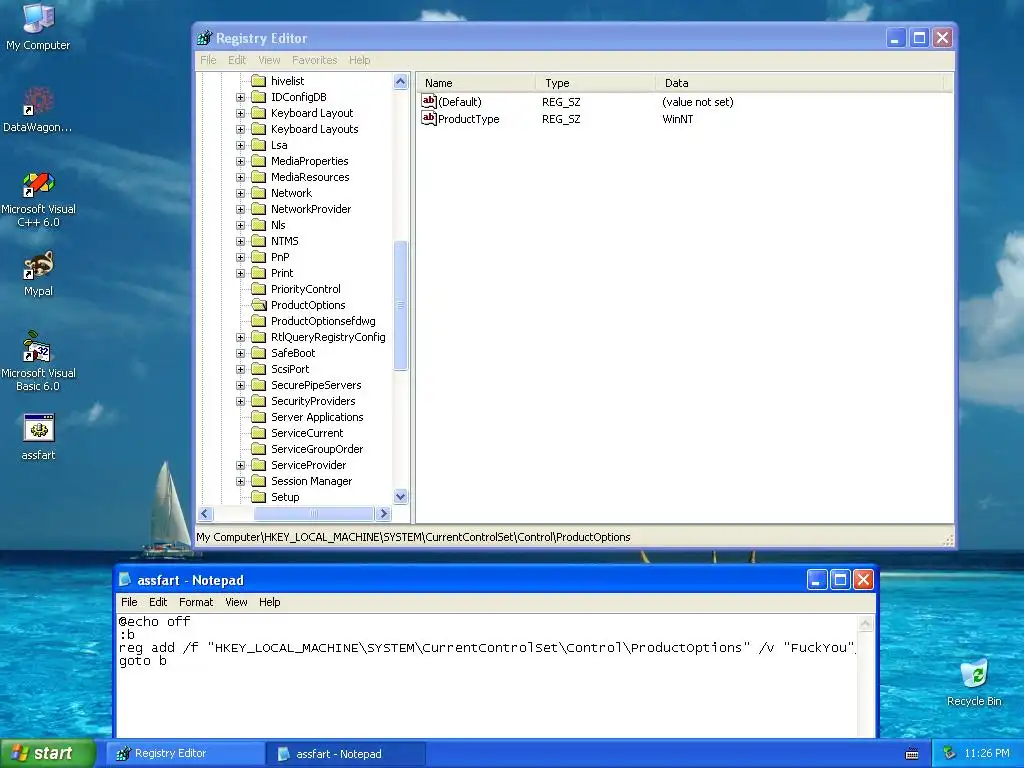Switch to assfart - Notepad taskbar button

coord(346,754)
